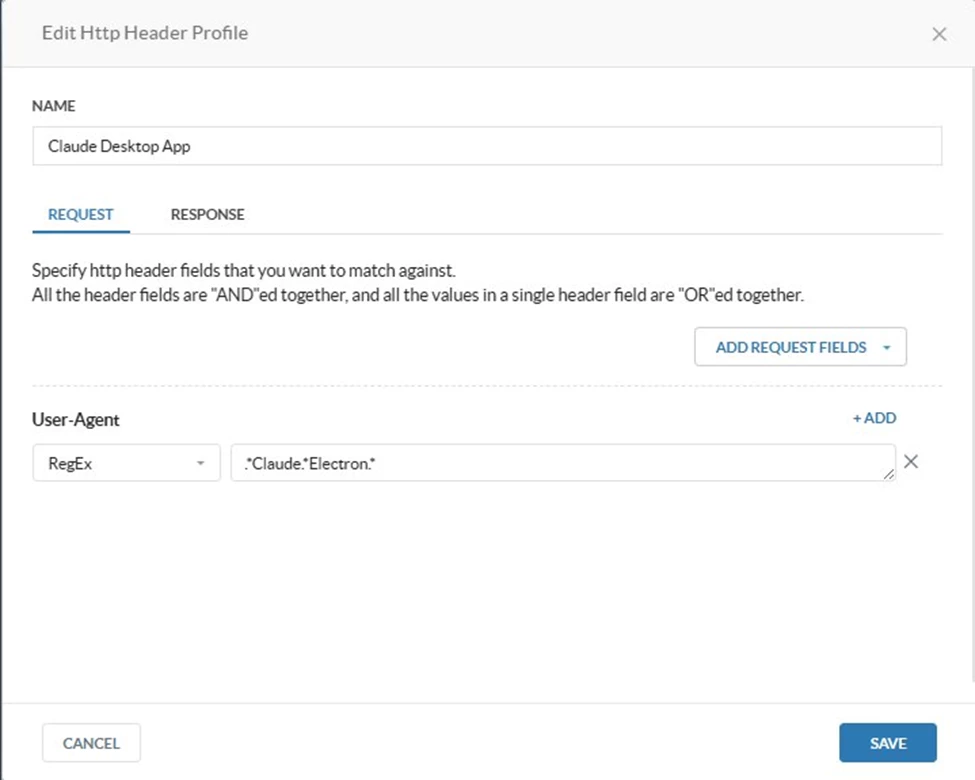The image size is (975, 780).
Task: Remove the User-Agent RegEx value row
Action: (911, 462)
